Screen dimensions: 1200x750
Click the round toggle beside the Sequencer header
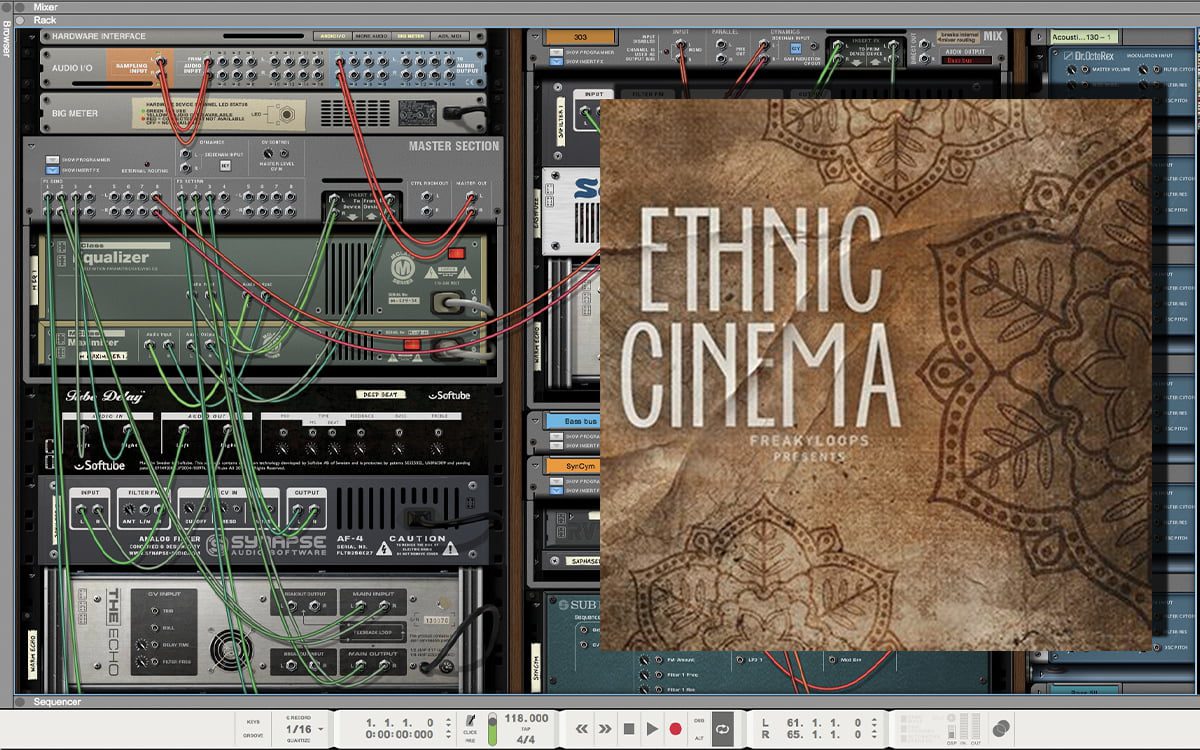(20, 702)
